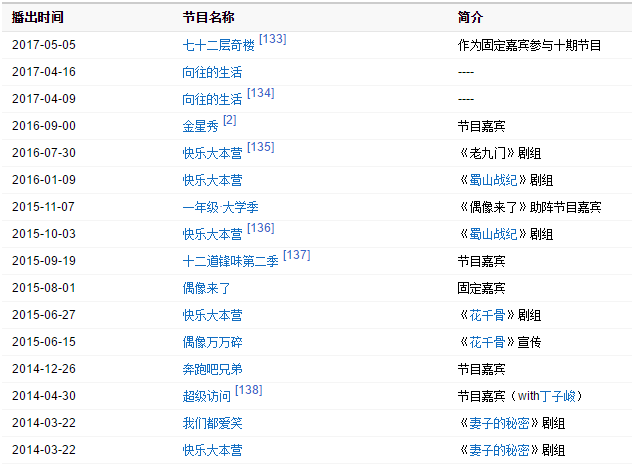The height and width of the screenshot is (469, 632).
Task: Open reference [138] citation
Action: 248,390
